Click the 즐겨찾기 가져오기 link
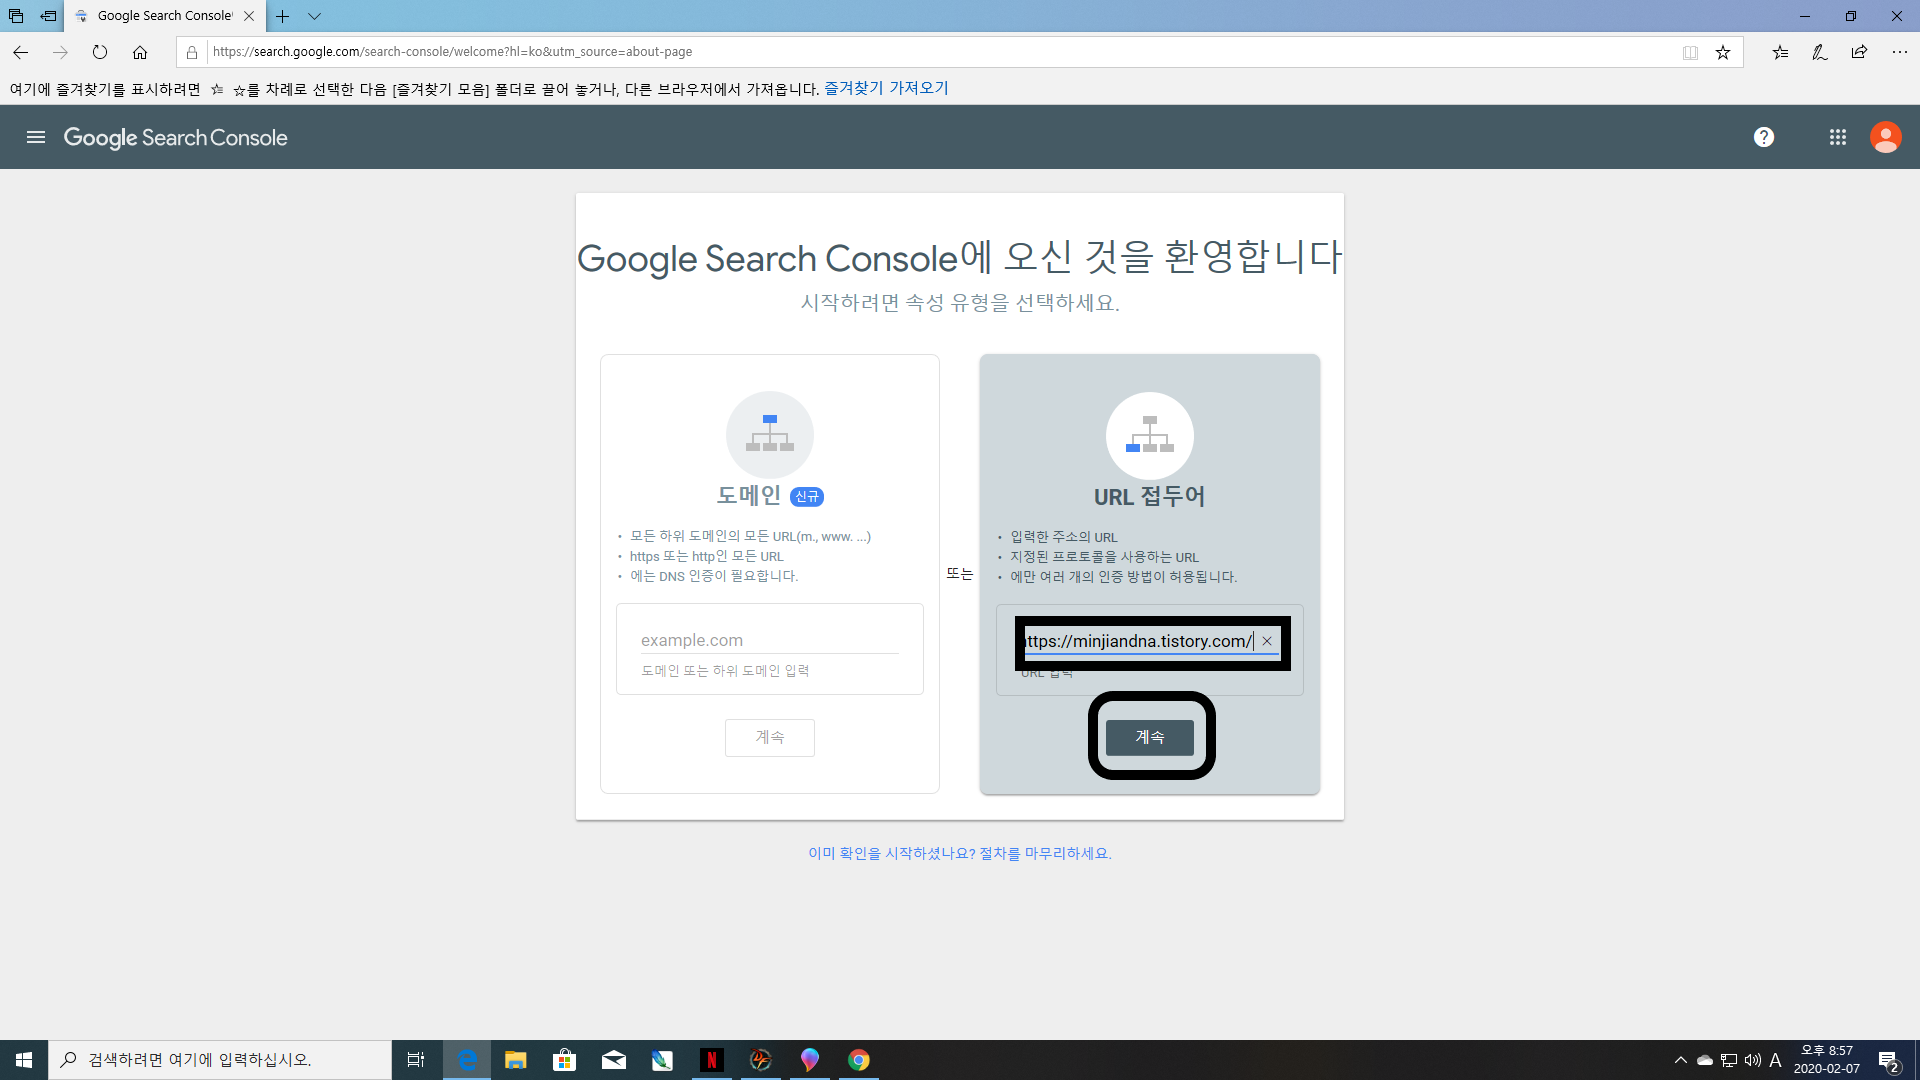The image size is (1920, 1080). tap(886, 88)
